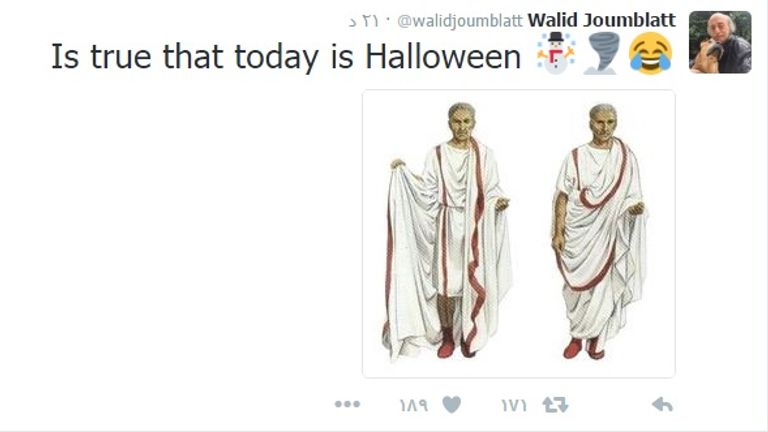Click the word Halloween in the tweet
768x432 pixels.
(x=443, y=56)
